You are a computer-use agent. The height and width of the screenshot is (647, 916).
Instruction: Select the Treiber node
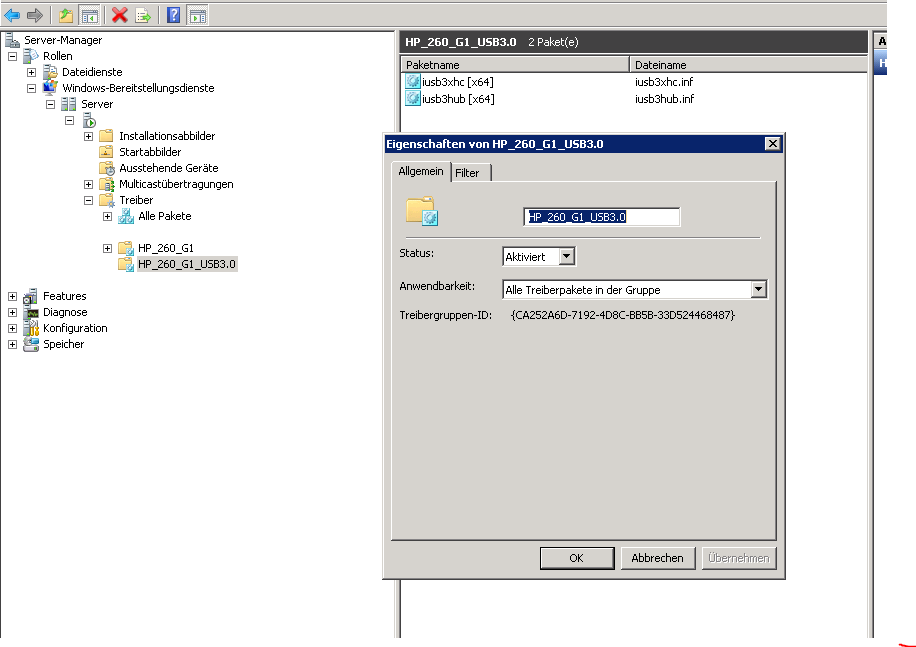(136, 200)
